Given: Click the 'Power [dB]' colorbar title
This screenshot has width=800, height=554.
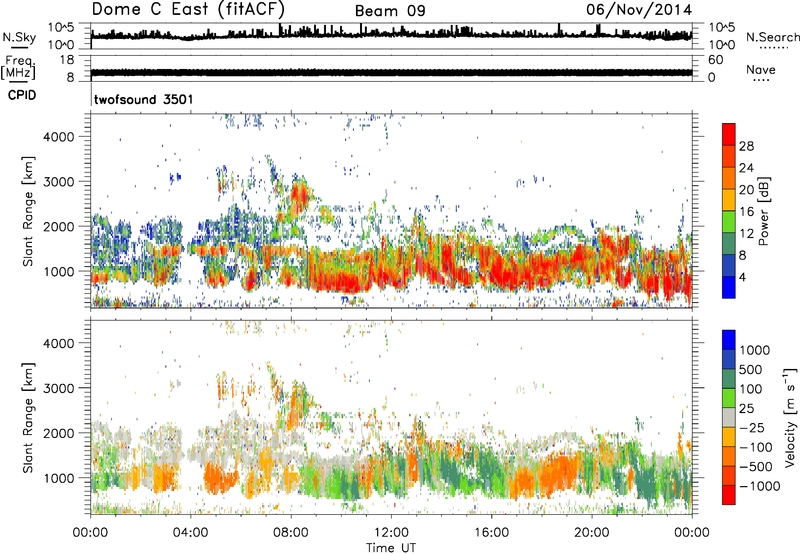Looking at the screenshot, I should (x=763, y=211).
